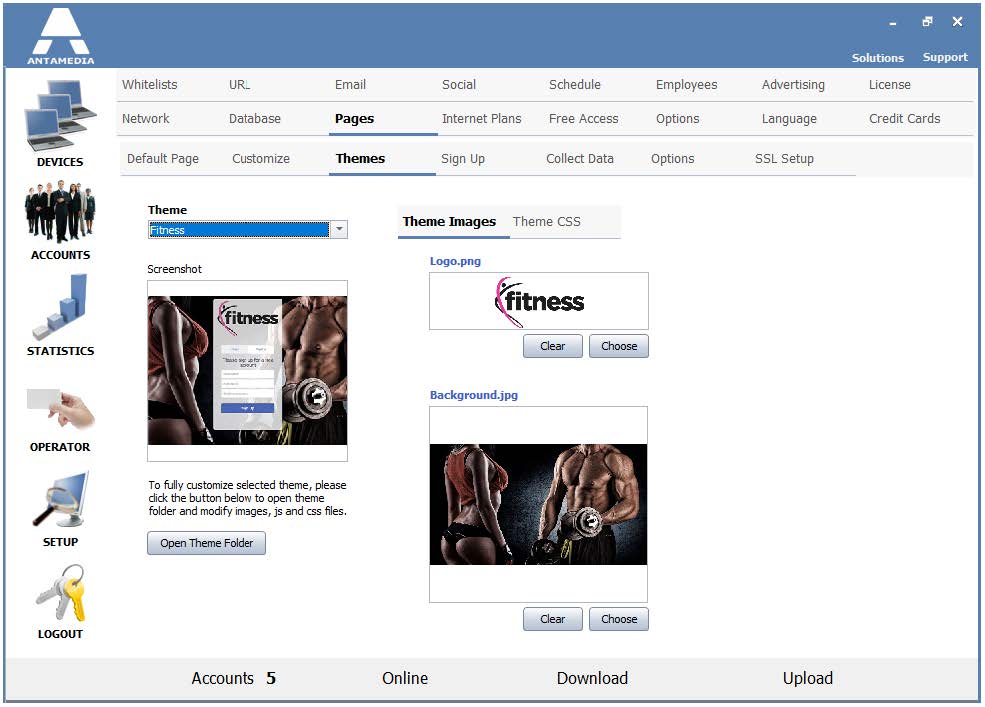This screenshot has width=985, height=707.
Task: Switch to Default Page sub-tab
Action: 163,159
